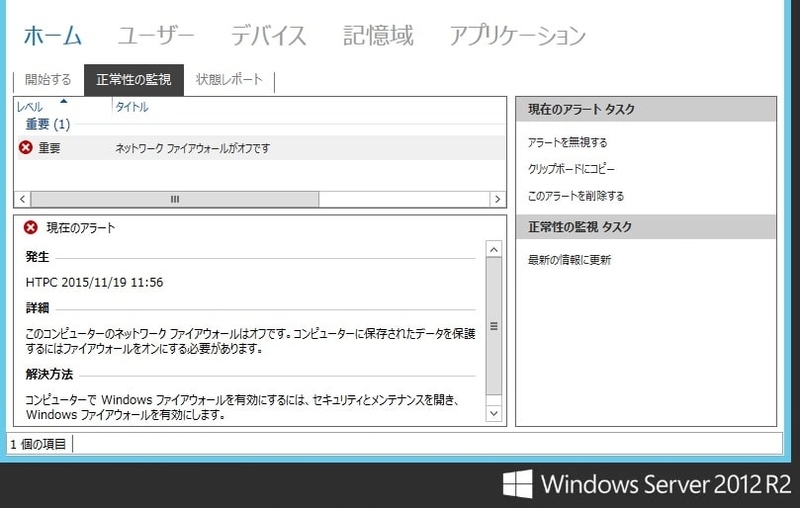Click 最新の情報に更新 task link

coord(569,260)
